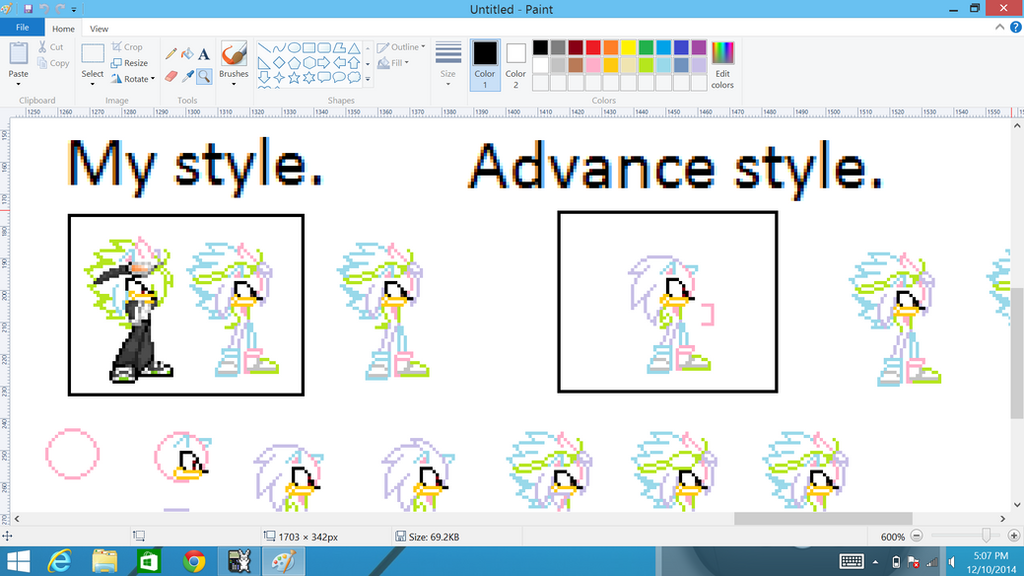
Task: Pick the Line shape
Action: coord(264,48)
